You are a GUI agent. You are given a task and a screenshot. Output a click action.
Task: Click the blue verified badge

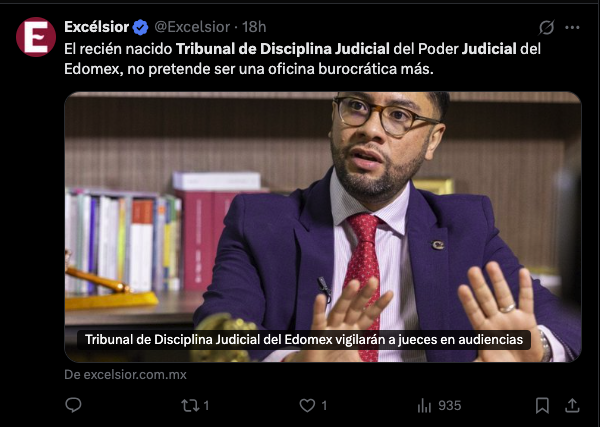[x=140, y=28]
